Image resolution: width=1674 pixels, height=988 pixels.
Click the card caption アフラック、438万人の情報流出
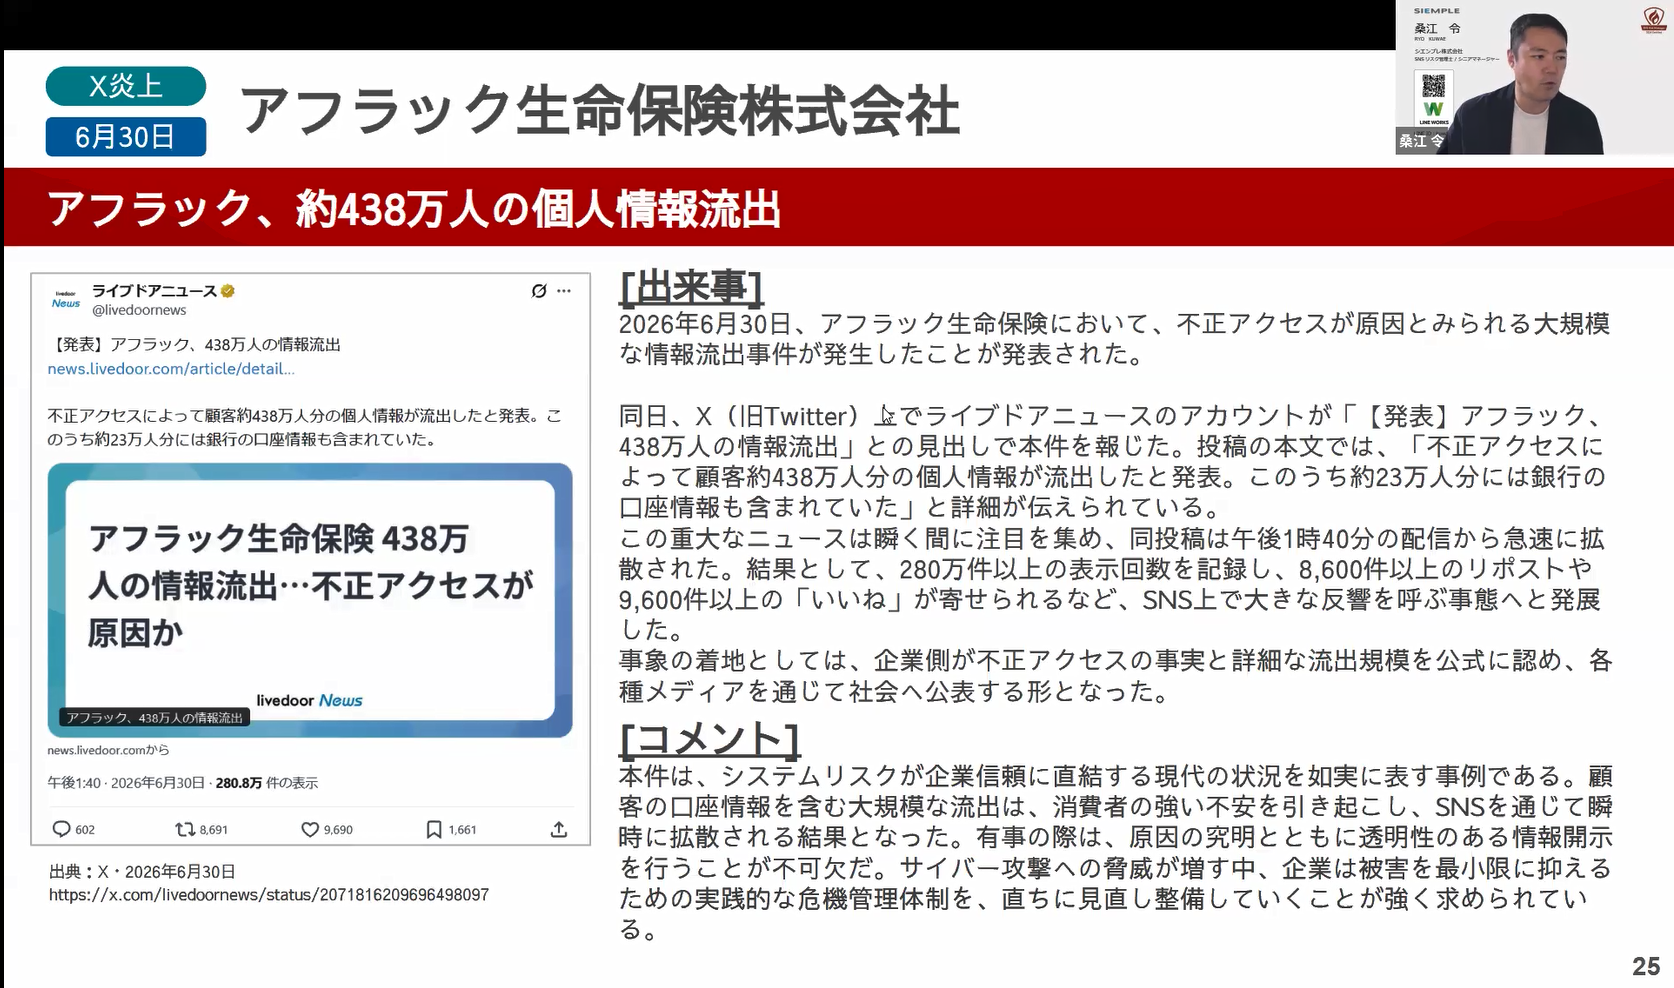pos(154,718)
